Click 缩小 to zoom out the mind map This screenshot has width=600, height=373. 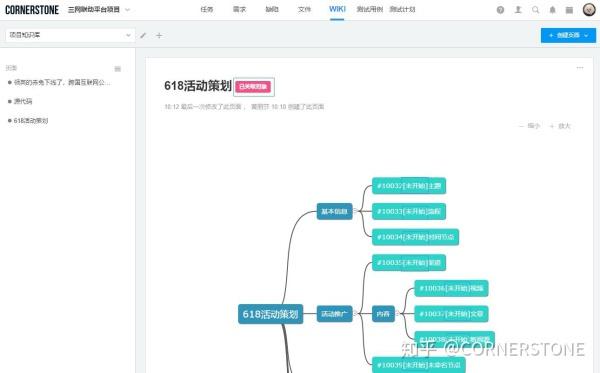[x=529, y=126]
